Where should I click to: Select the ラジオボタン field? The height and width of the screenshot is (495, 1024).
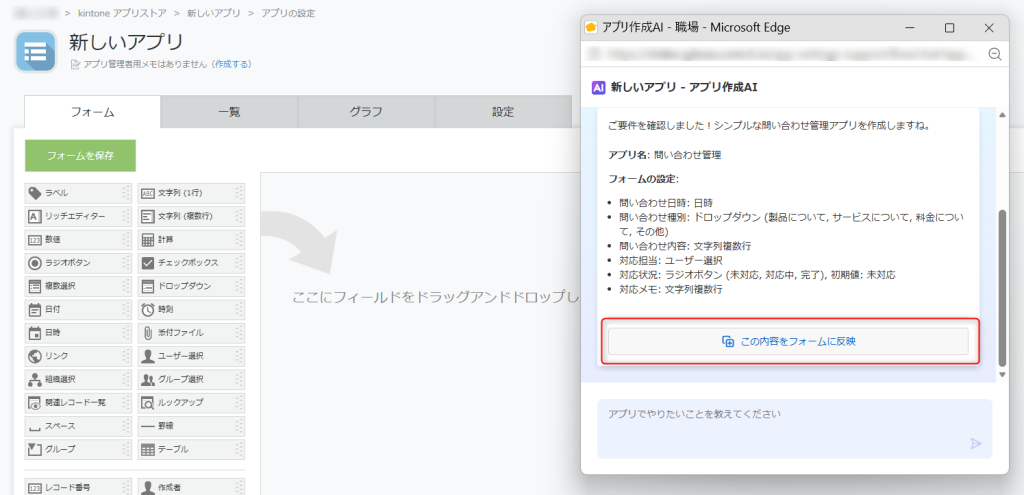click(78, 263)
